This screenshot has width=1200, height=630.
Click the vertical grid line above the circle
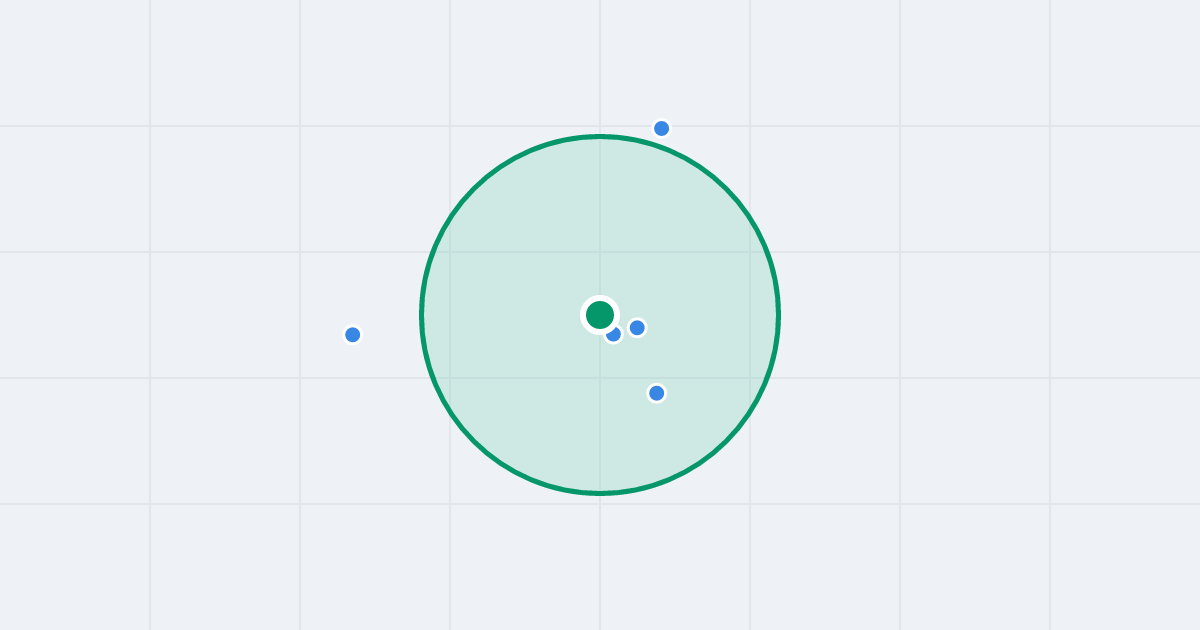(x=600, y=65)
